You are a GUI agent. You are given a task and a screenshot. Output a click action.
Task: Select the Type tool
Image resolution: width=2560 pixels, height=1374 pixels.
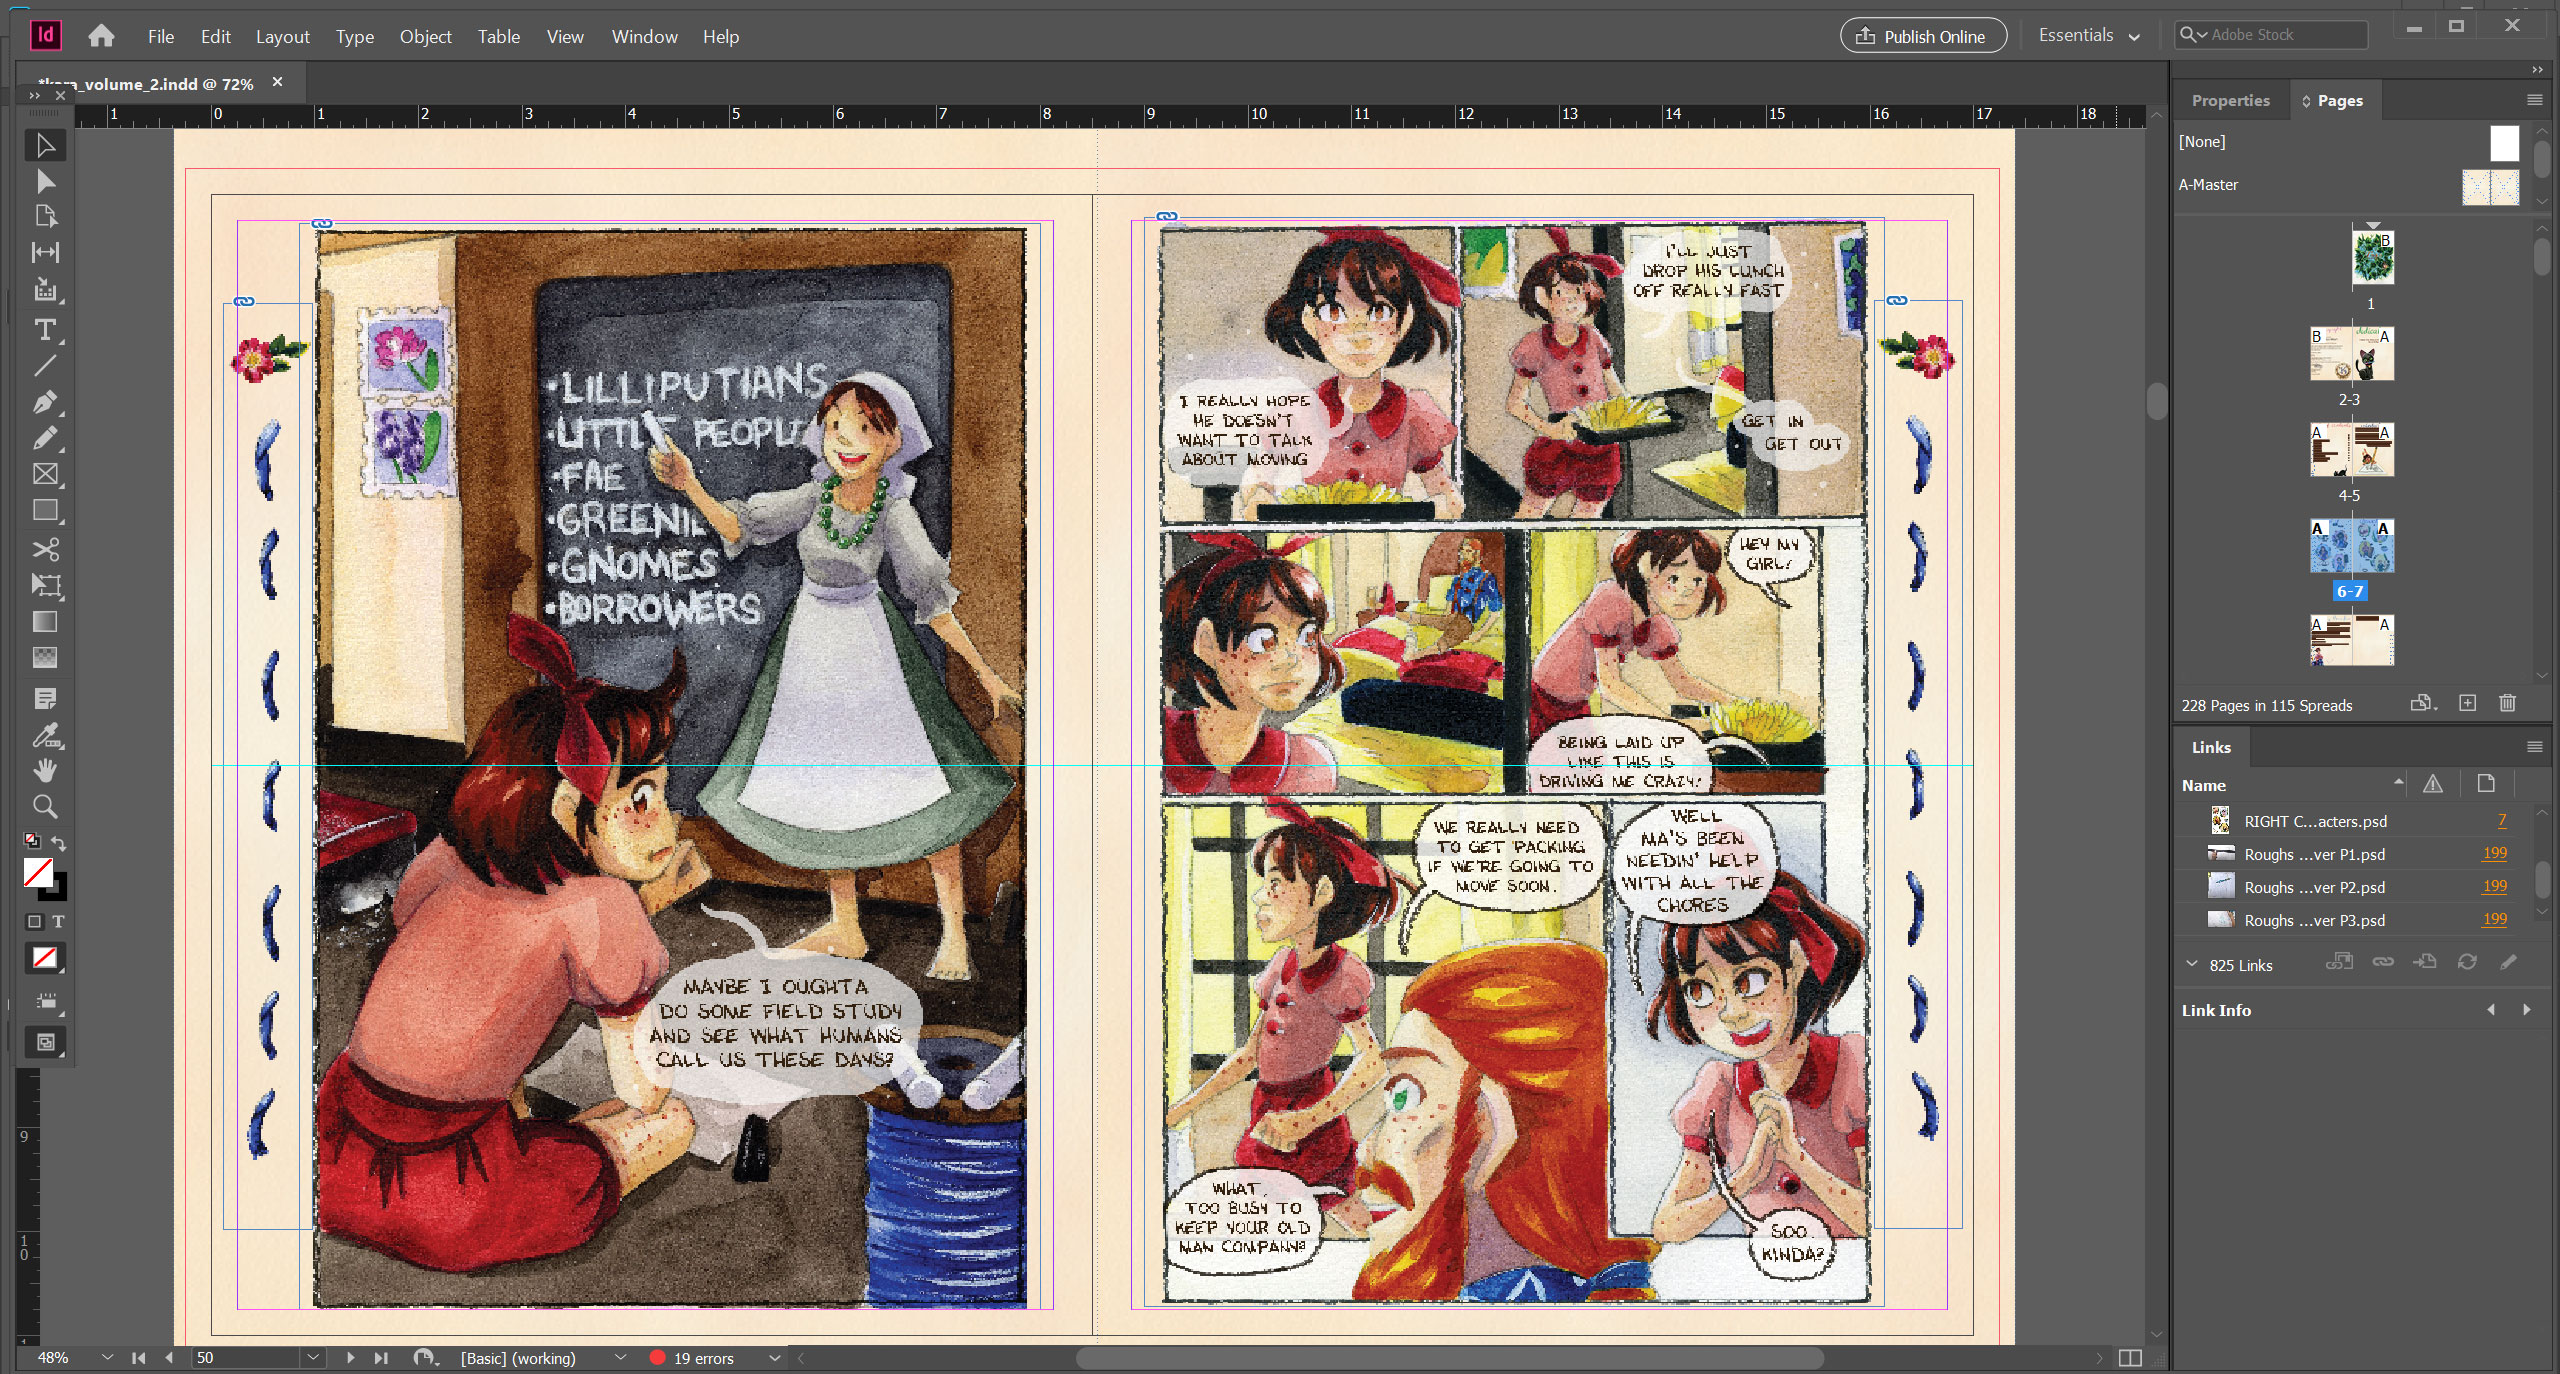point(45,329)
